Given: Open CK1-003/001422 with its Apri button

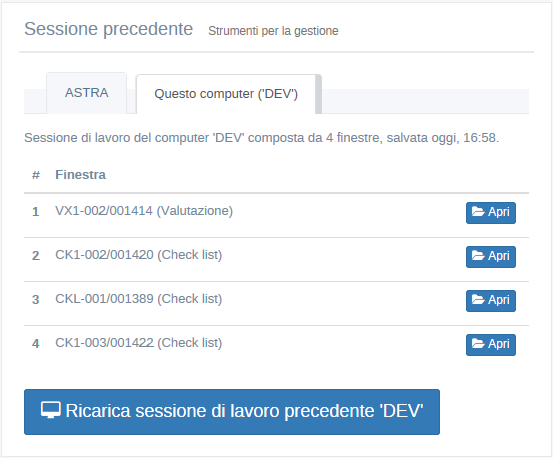Looking at the screenshot, I should coord(491,345).
